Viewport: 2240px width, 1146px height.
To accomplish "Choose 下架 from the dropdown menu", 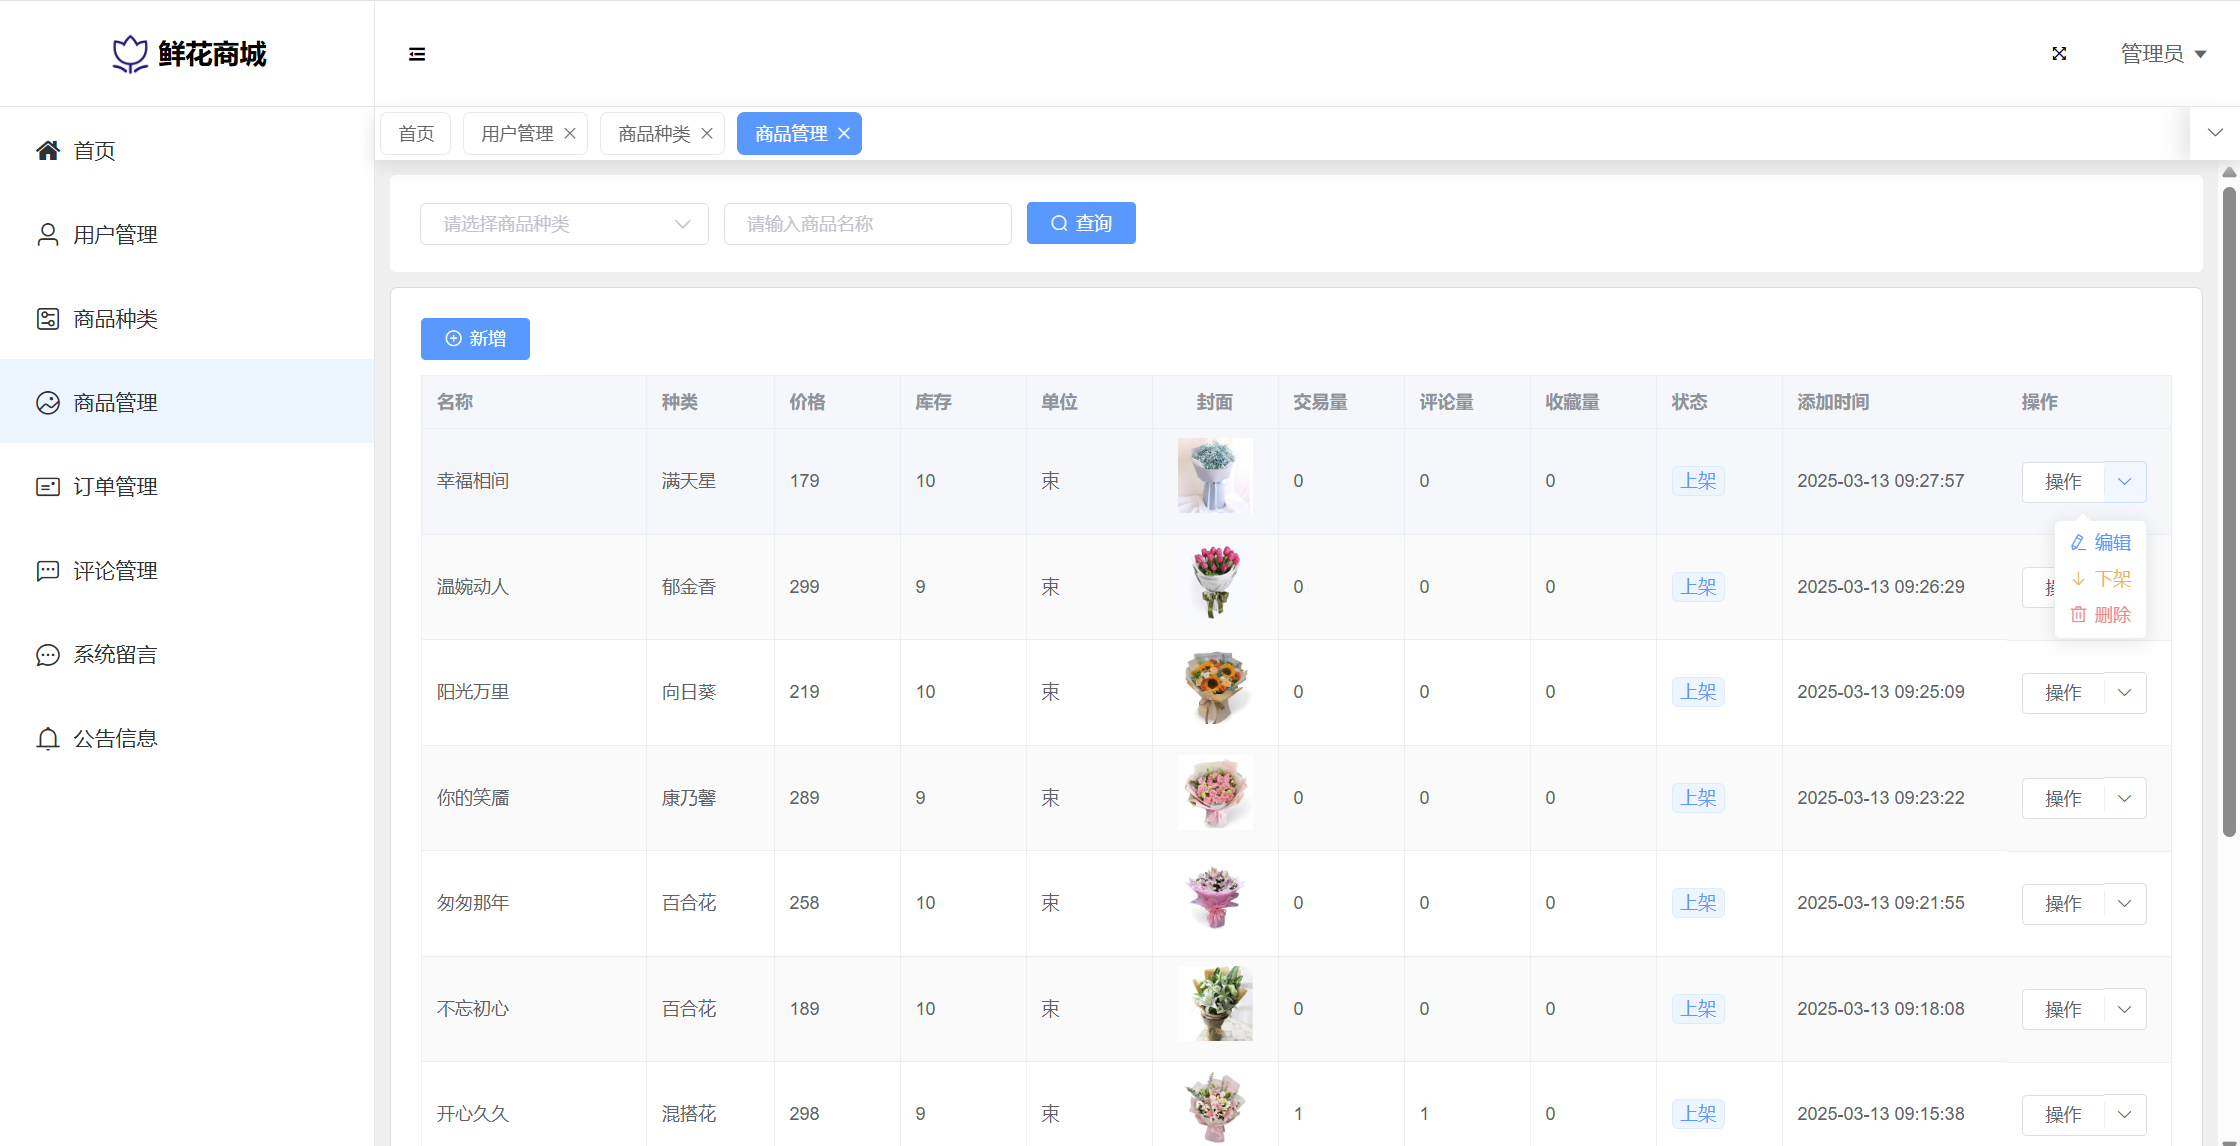I will pos(2101,579).
